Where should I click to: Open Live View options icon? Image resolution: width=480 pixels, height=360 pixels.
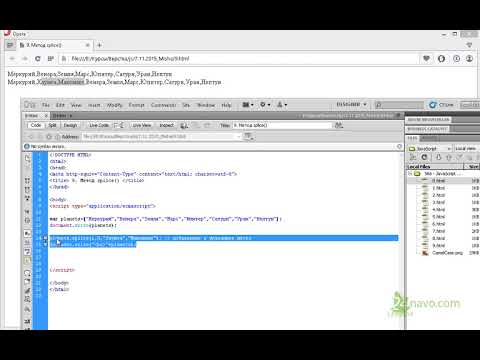(x=249, y=137)
